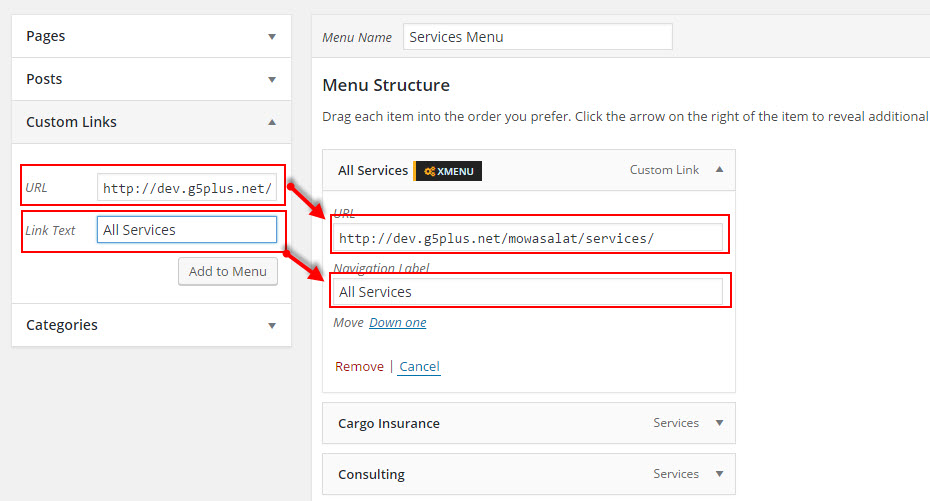
Task: Click the Link Text input field
Action: coord(187,229)
